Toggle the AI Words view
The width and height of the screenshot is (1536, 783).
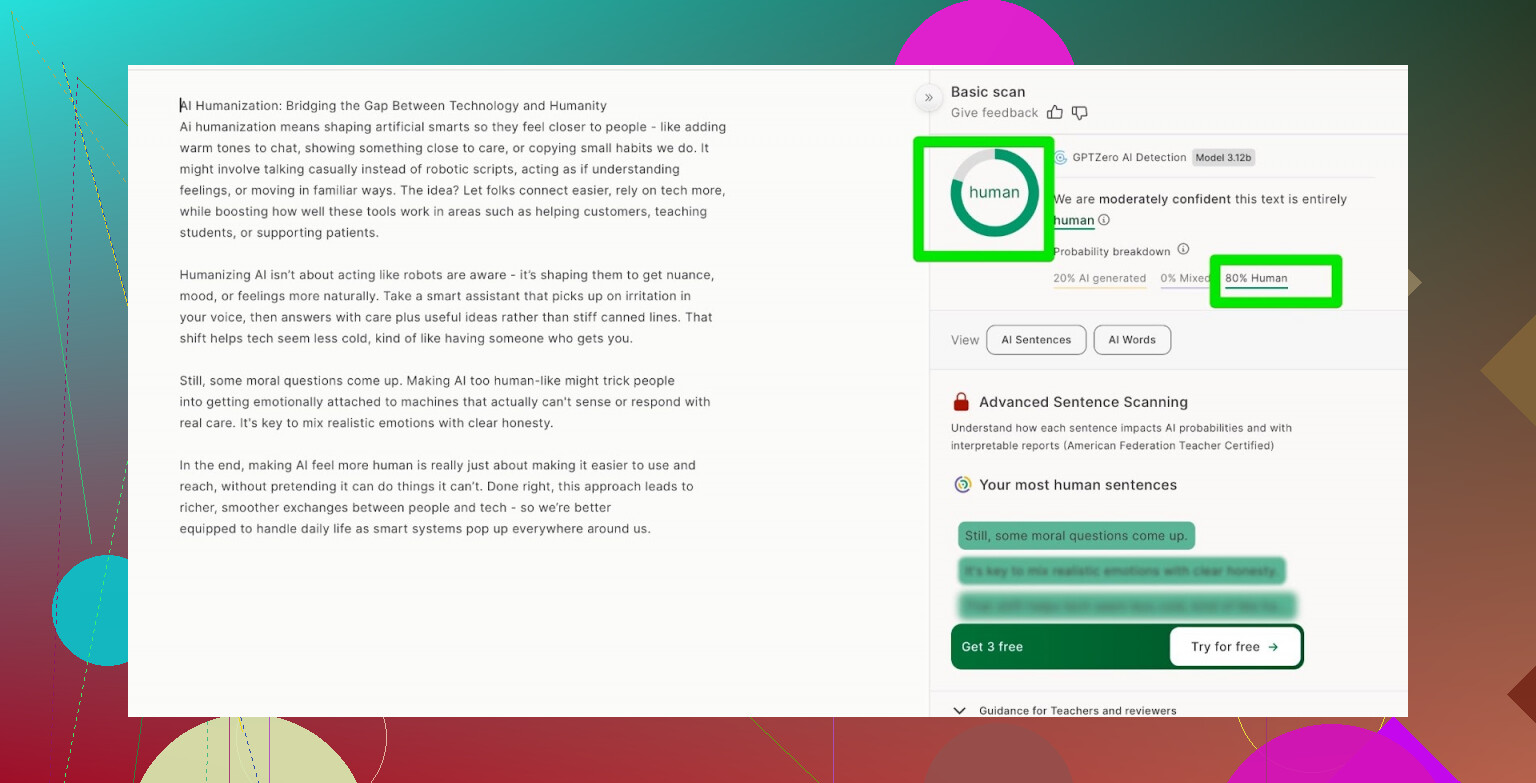(x=1132, y=340)
